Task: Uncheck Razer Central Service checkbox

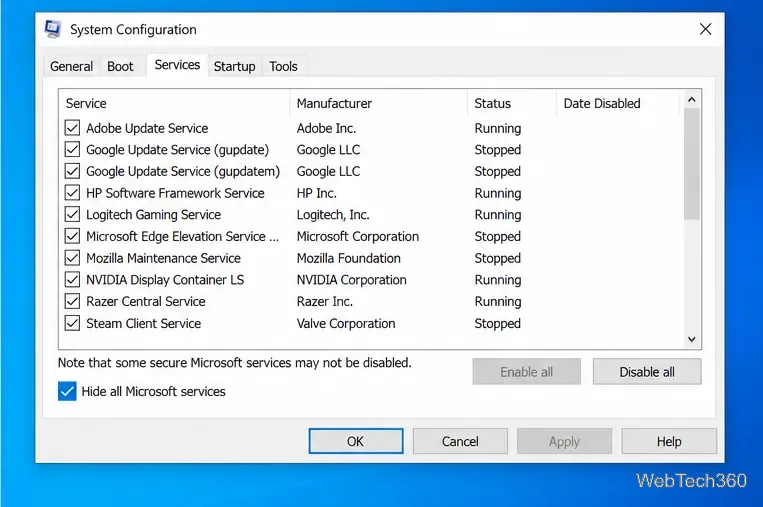Action: [x=72, y=301]
